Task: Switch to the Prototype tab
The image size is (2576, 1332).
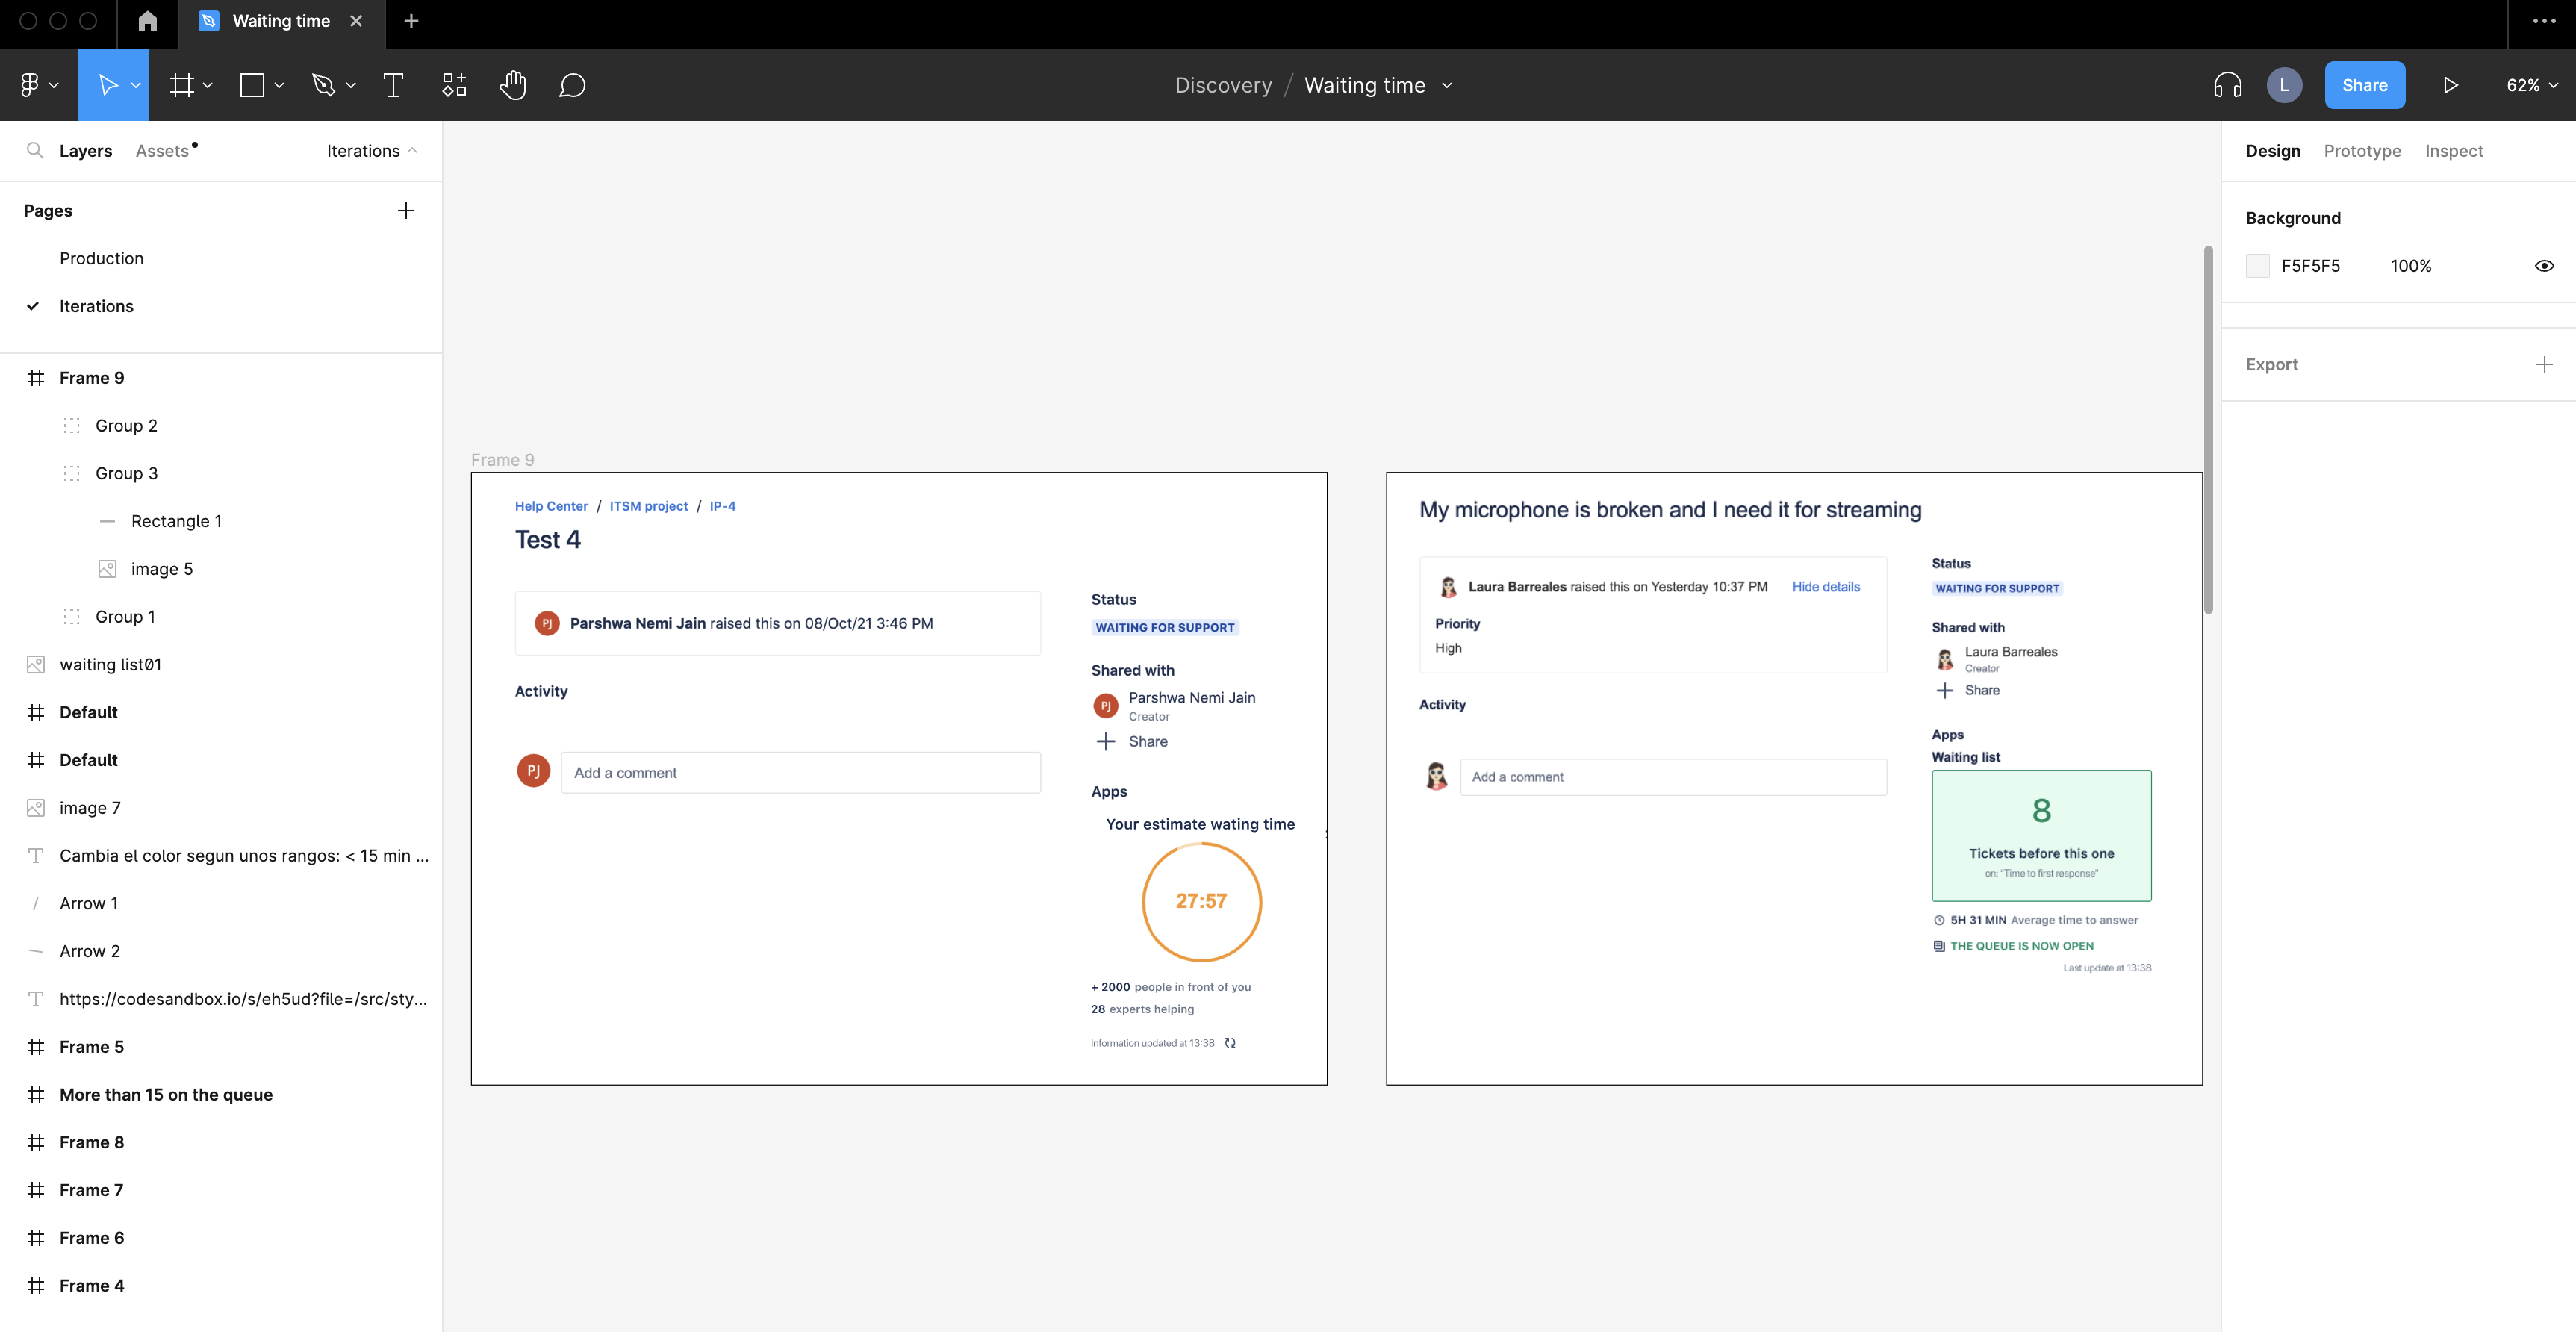Action: click(x=2362, y=150)
